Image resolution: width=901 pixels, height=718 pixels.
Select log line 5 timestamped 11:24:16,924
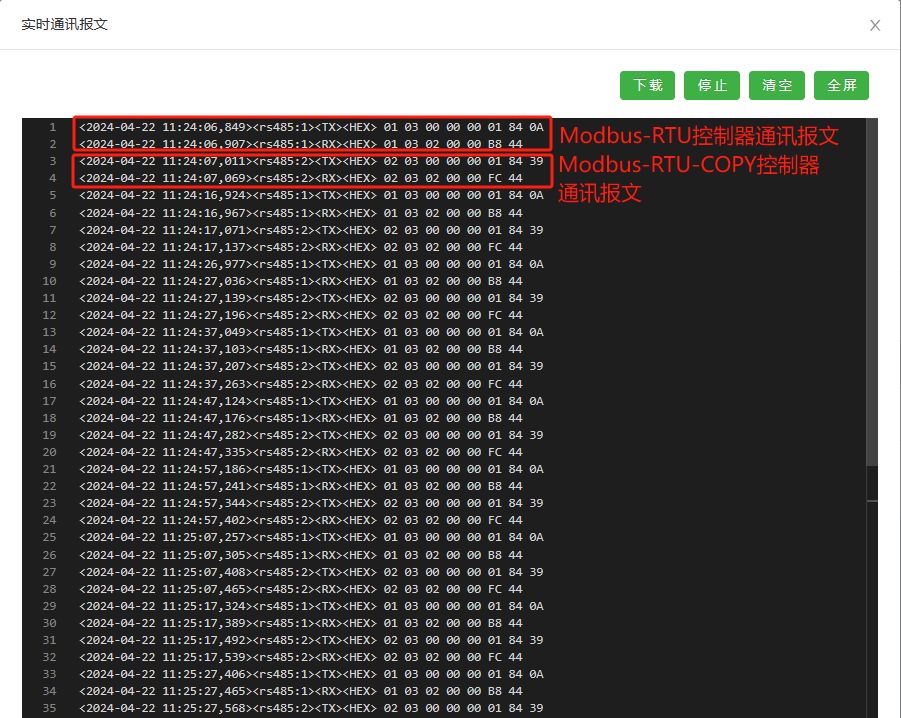(311, 195)
